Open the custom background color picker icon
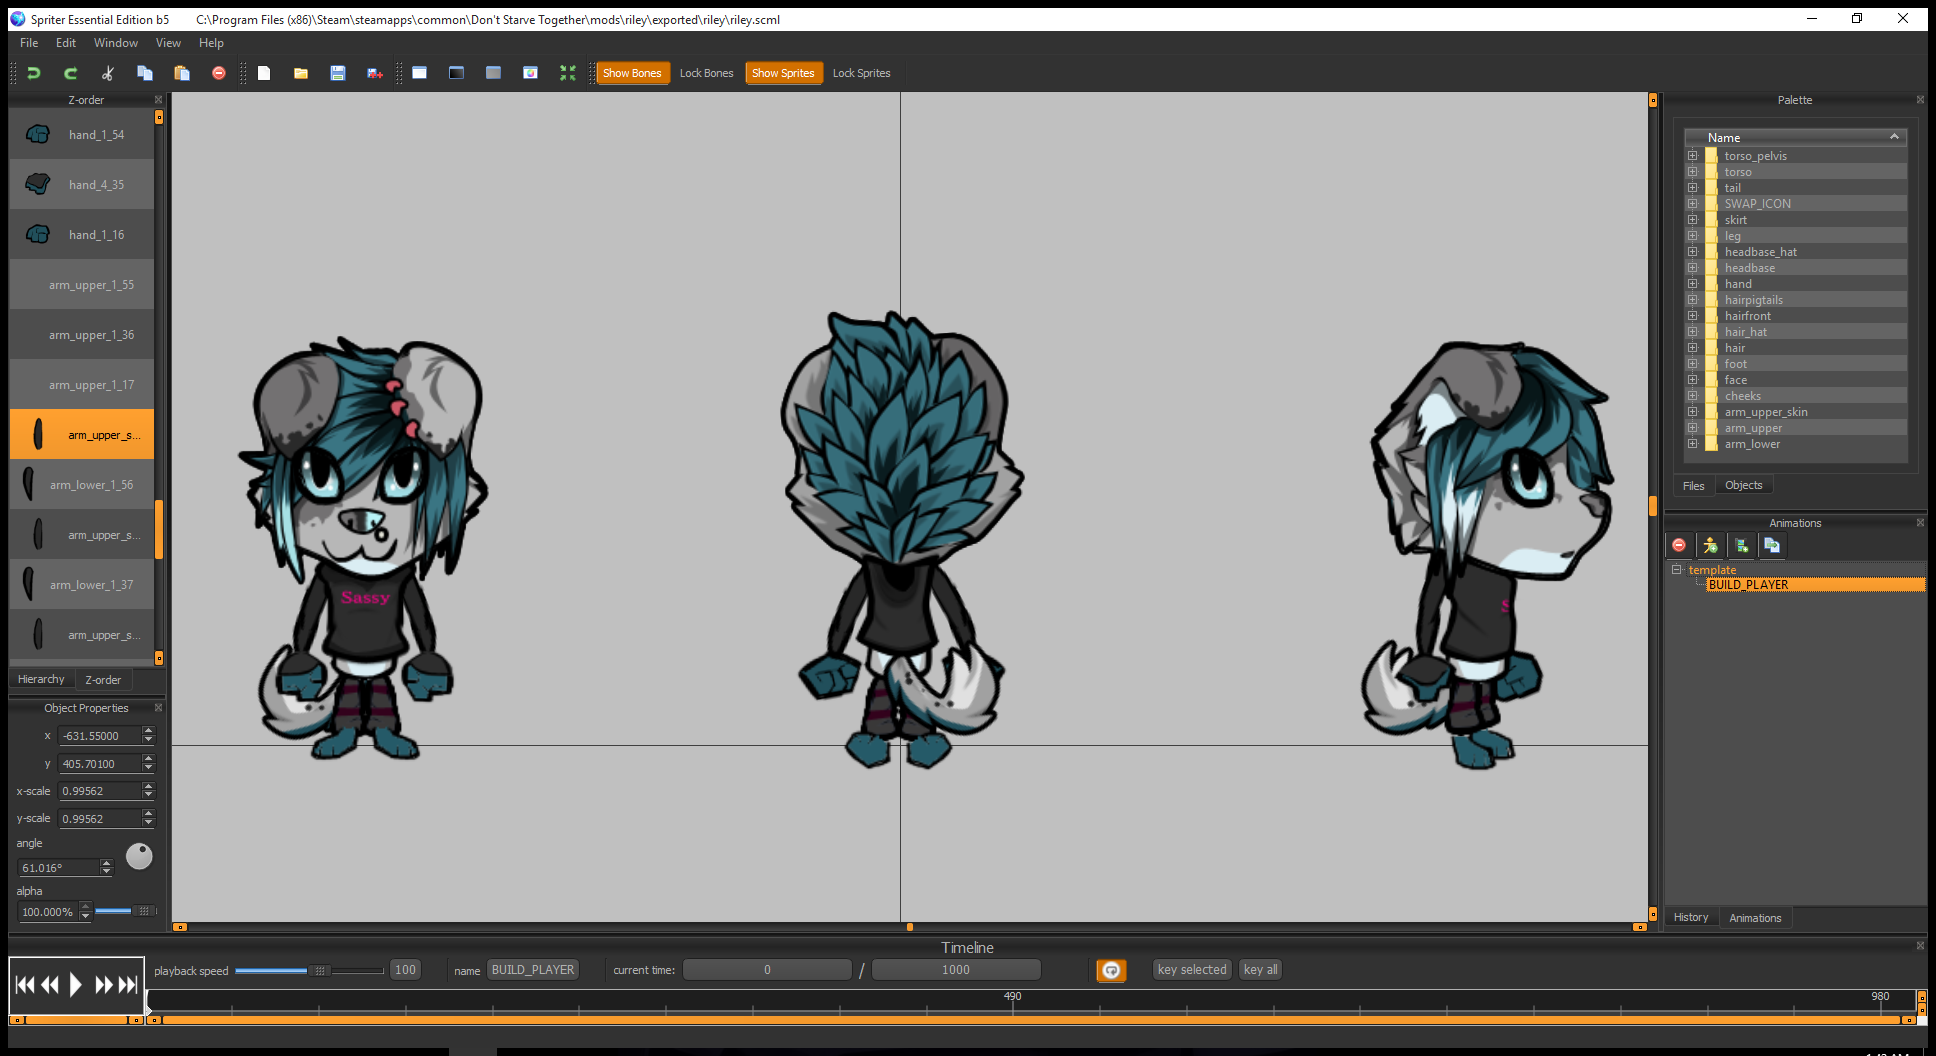Viewport: 1936px width, 1056px height. 531,73
